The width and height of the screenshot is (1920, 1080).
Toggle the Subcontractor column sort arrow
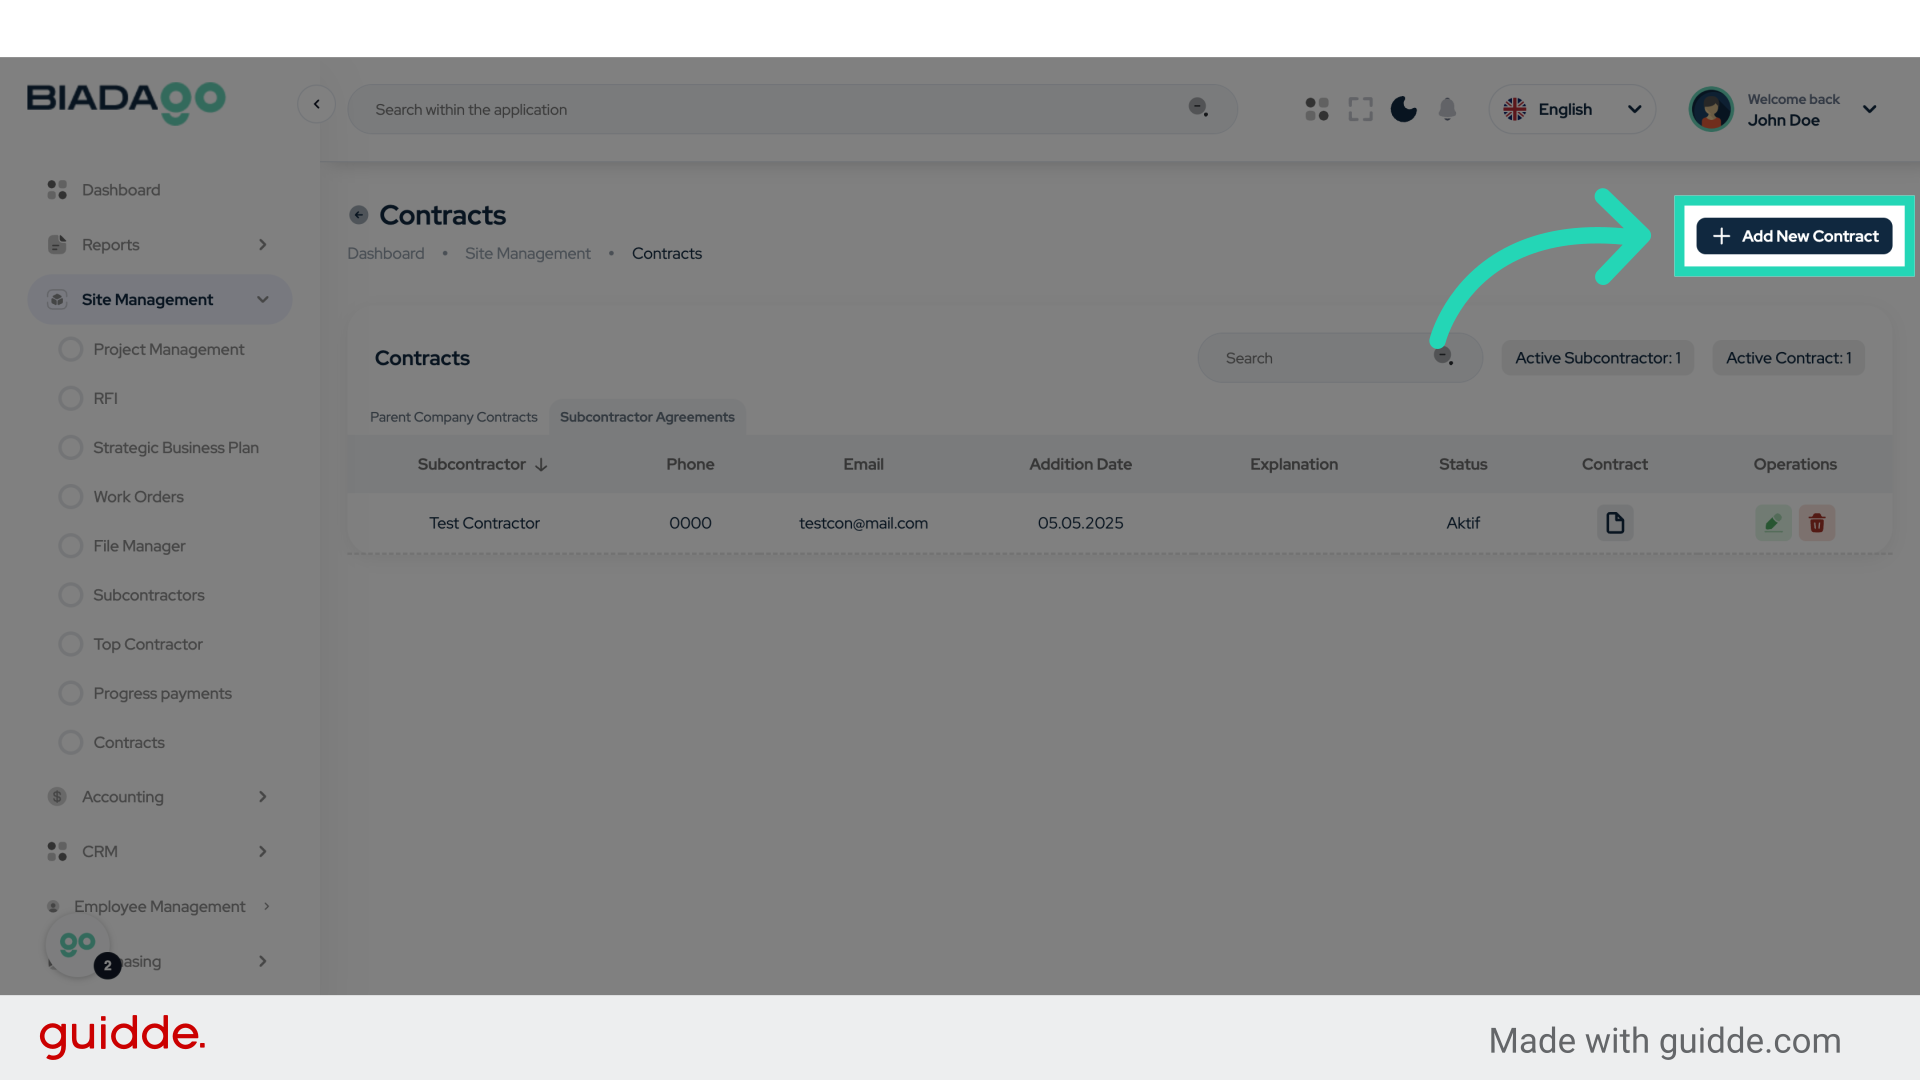[x=540, y=464]
